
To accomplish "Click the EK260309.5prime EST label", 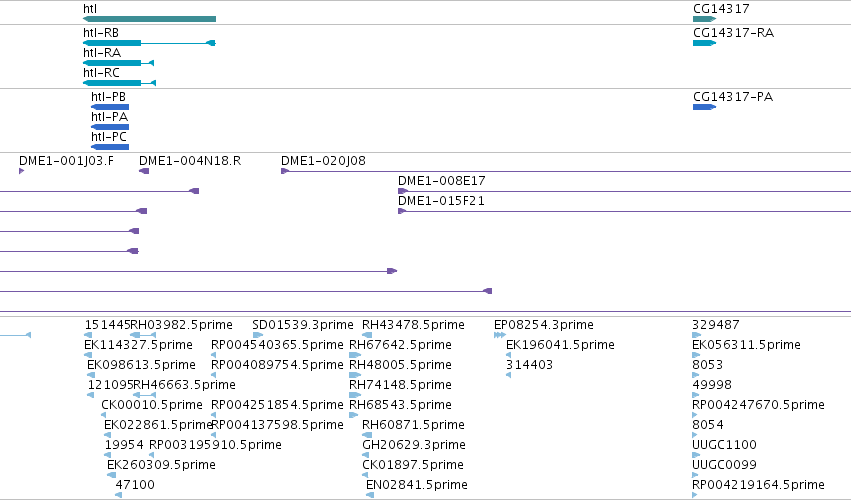I will tap(161, 465).
